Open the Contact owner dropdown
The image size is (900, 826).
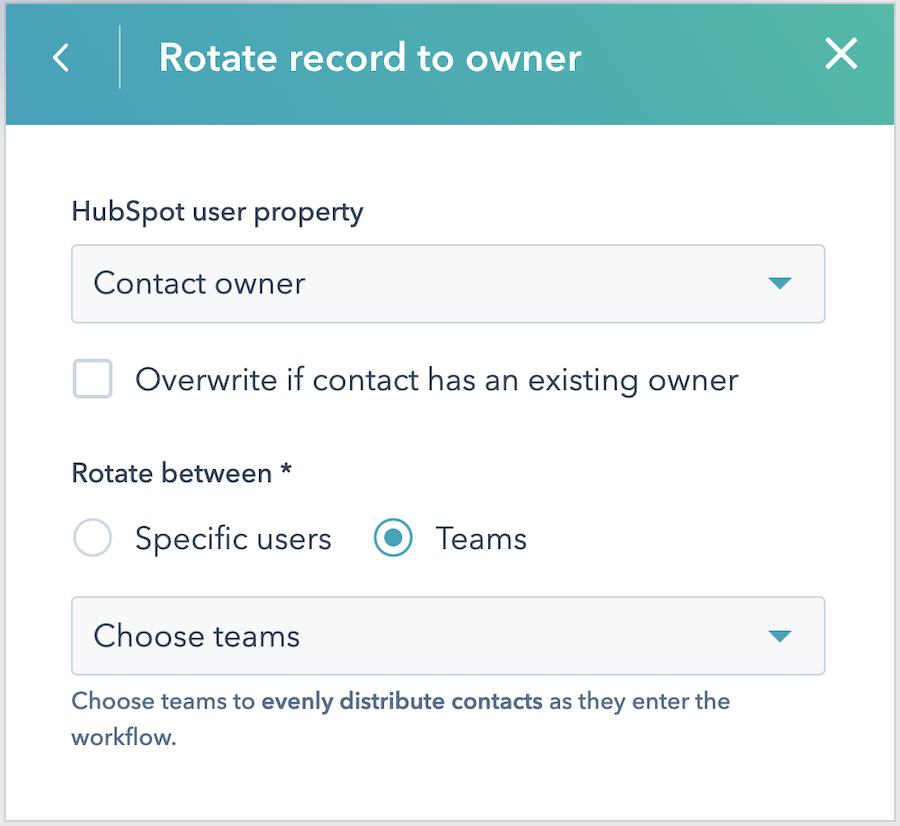448,284
